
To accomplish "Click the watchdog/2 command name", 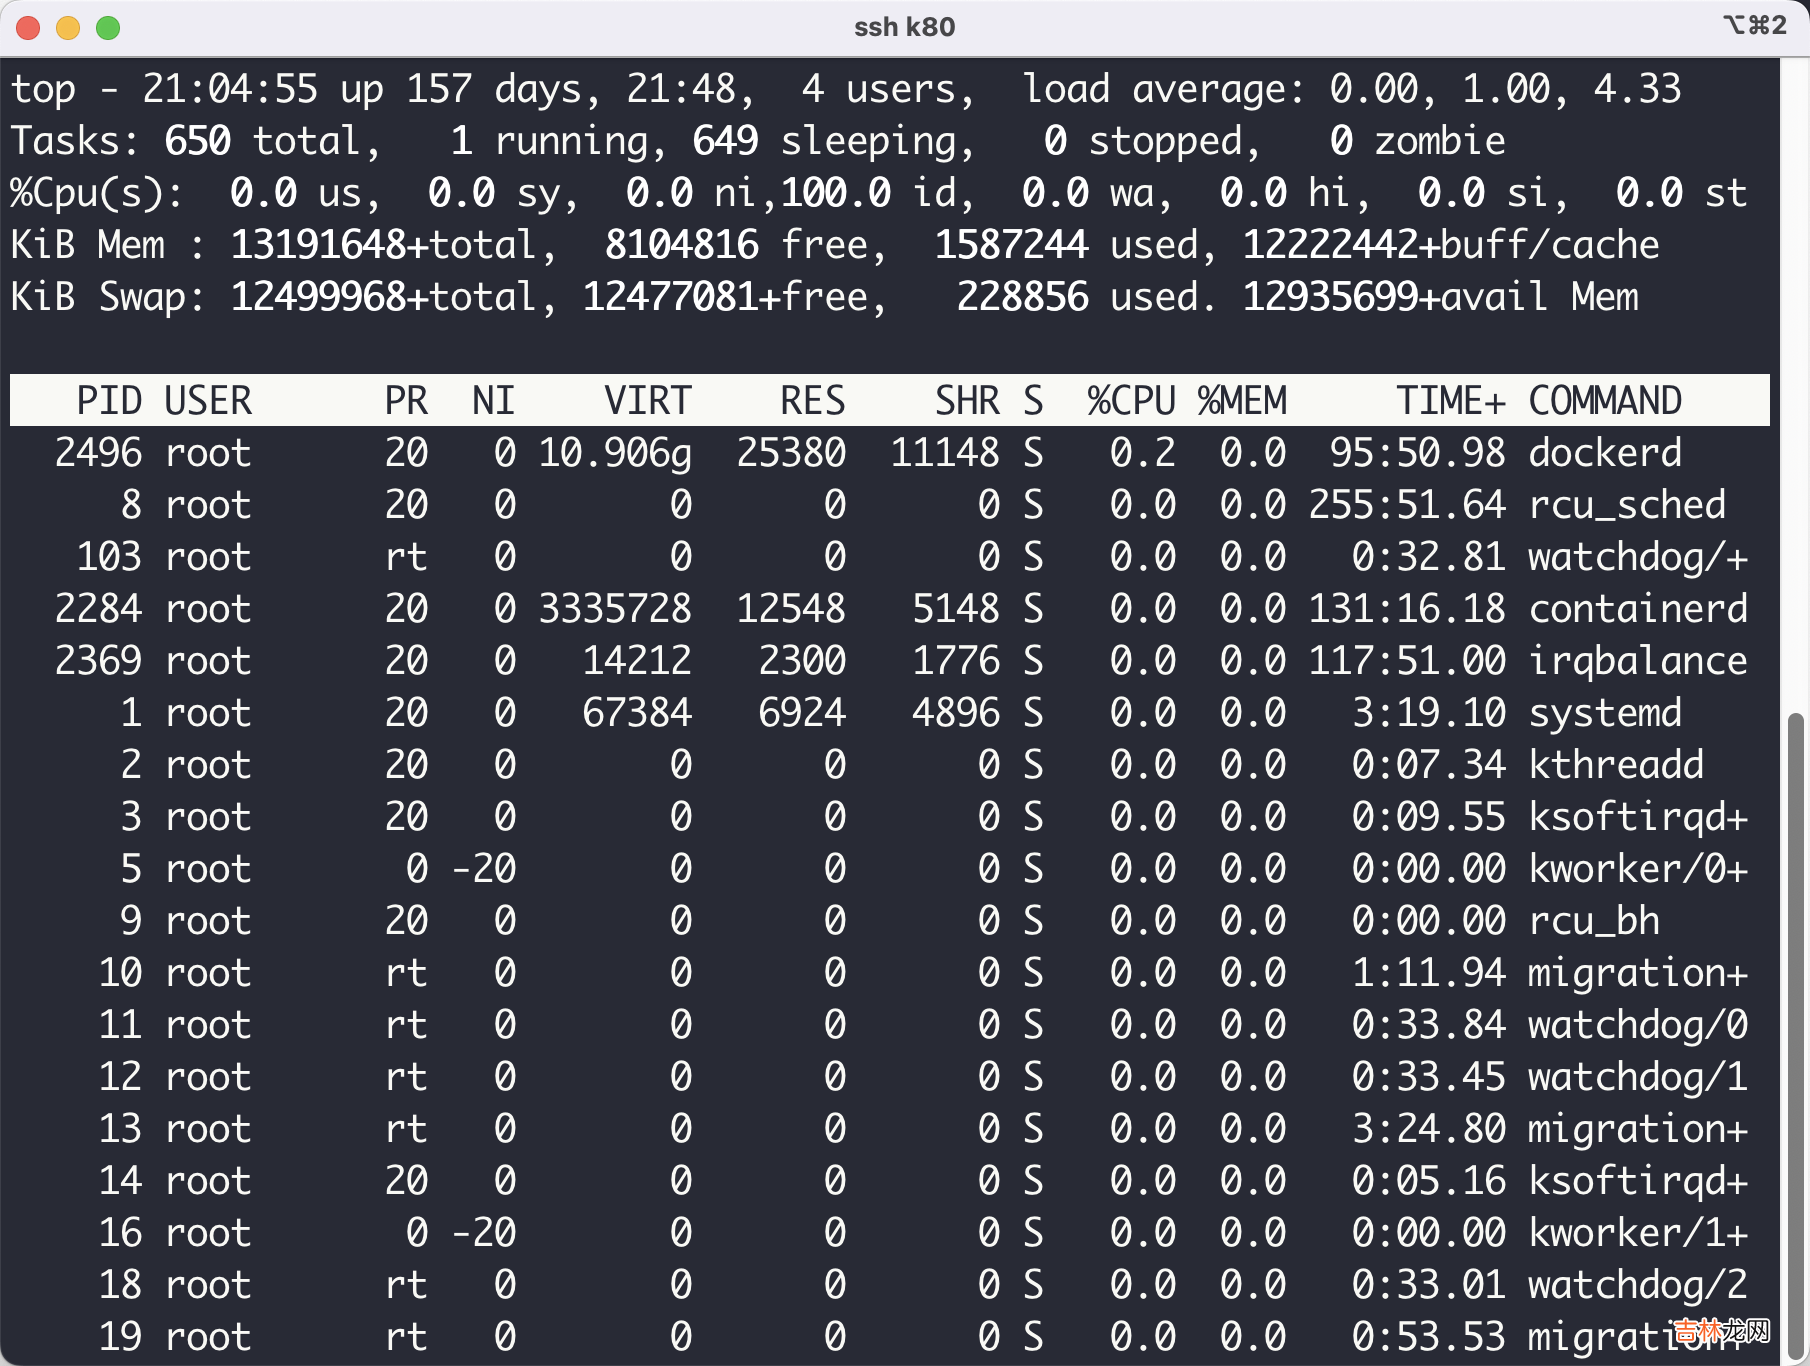I will coord(1638,1285).
